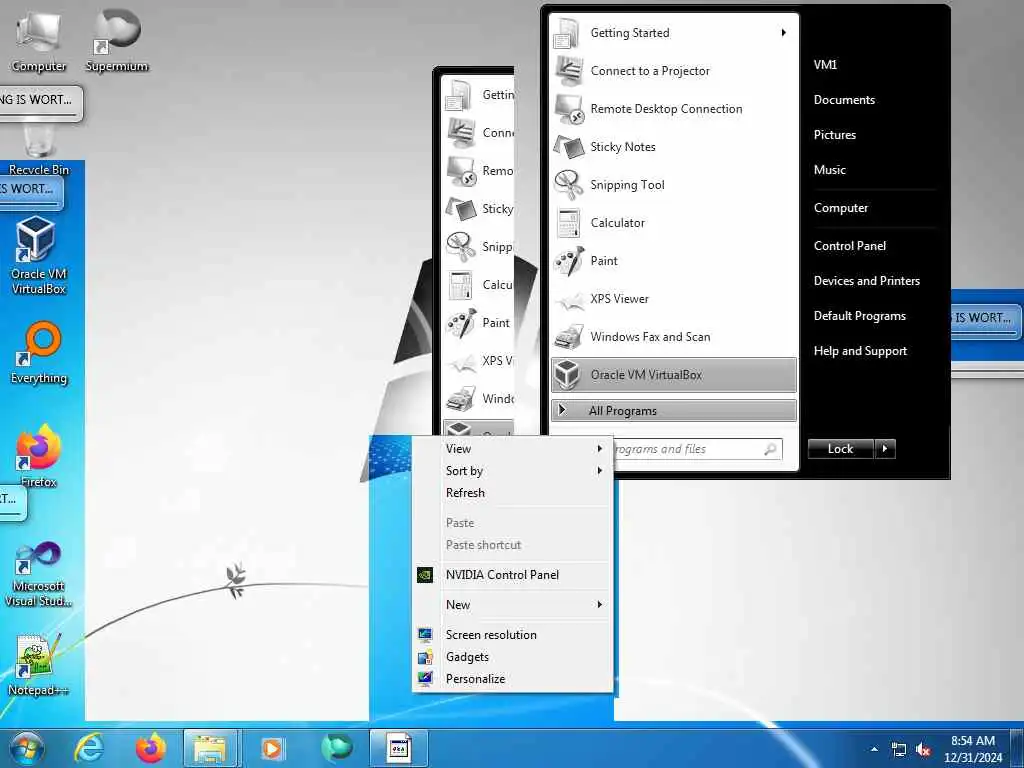Viewport: 1024px width, 768px height.
Task: Select Microsoft Visual Studio desktop icon
Action: click(x=38, y=575)
